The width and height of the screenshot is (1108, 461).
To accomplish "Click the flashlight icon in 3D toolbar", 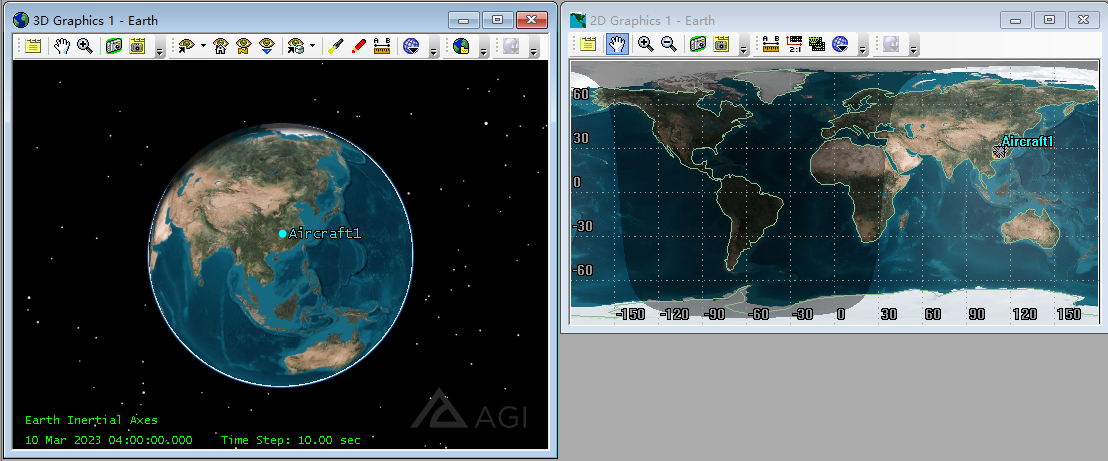I will point(336,47).
